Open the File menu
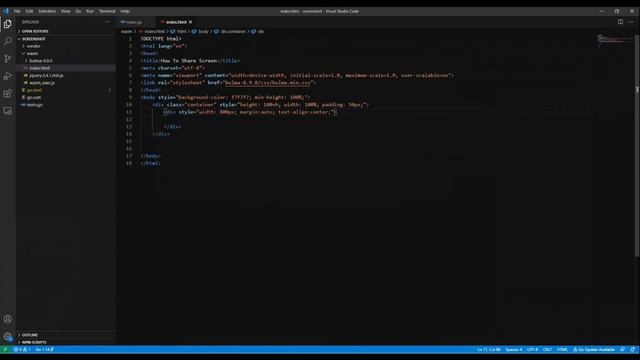640x360 pixels. pyautogui.click(x=17, y=11)
